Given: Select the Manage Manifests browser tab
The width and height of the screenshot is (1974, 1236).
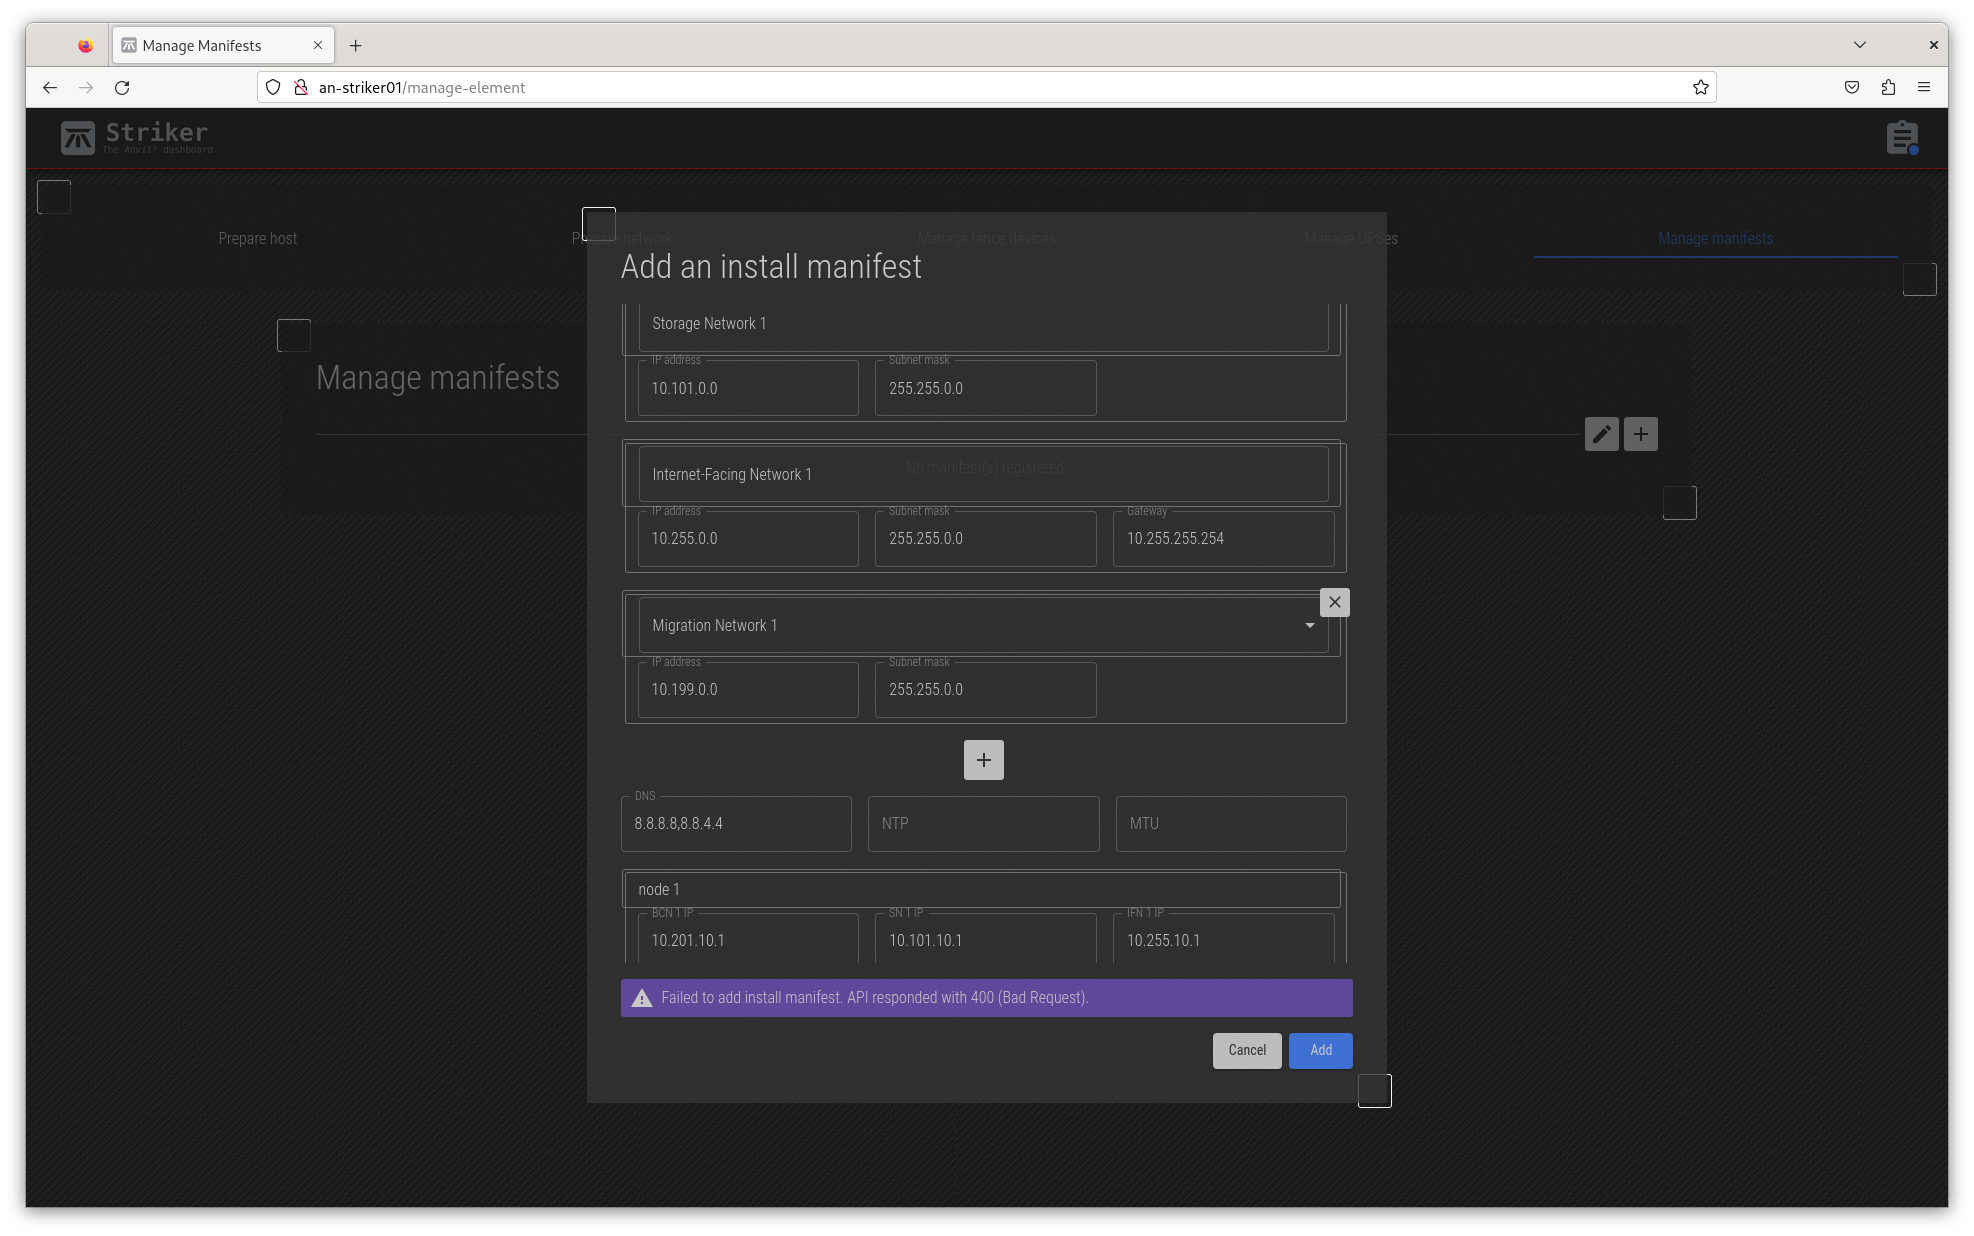Looking at the screenshot, I should [x=223, y=46].
